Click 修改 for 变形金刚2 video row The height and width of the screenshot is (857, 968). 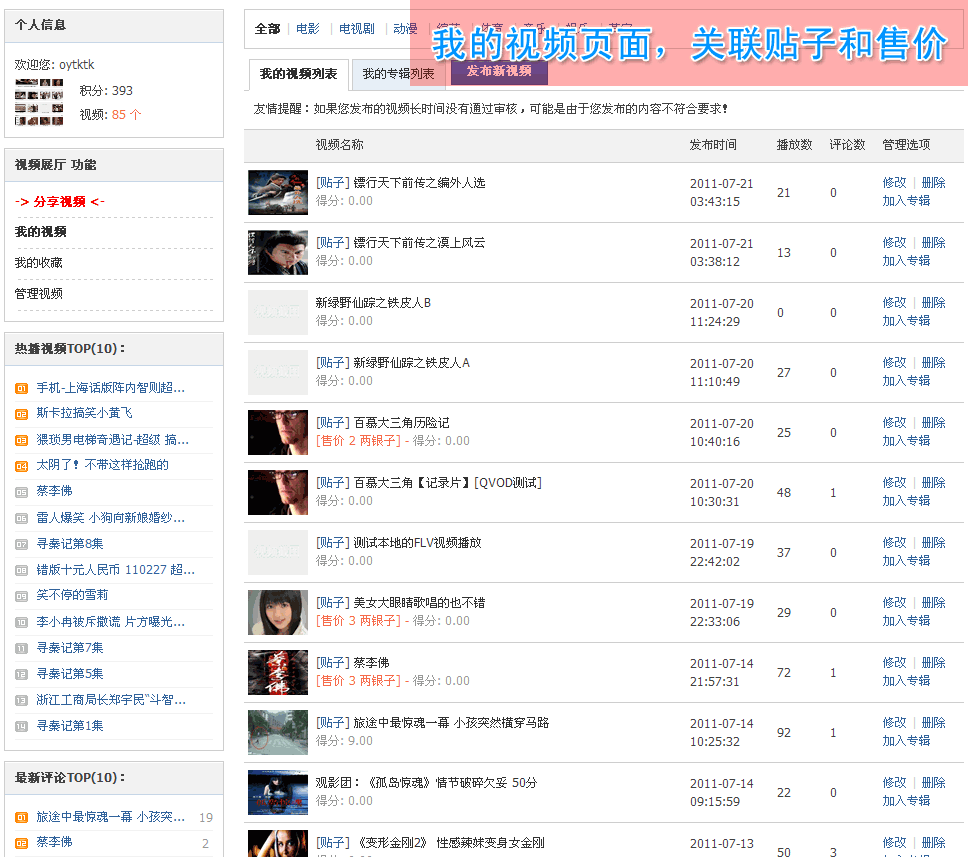coord(895,842)
